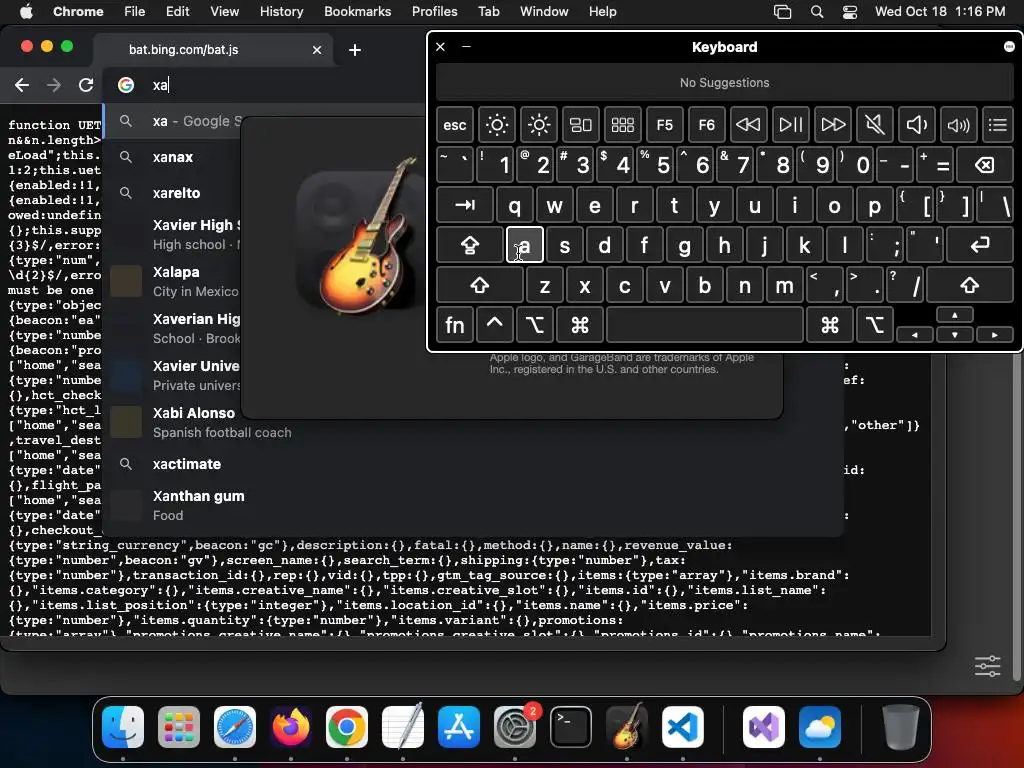Image resolution: width=1024 pixels, height=768 pixels.
Task: Click the return key on the keyboard
Action: (x=980, y=245)
